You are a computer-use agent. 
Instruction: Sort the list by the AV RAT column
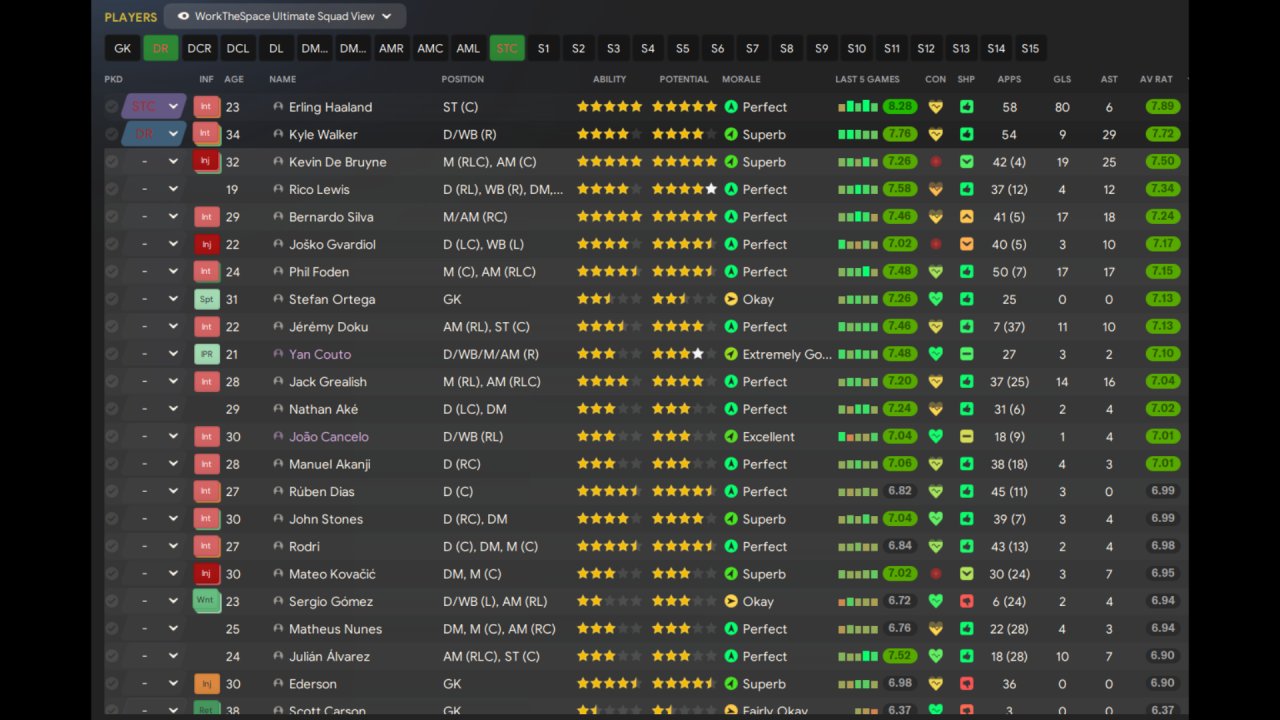click(1156, 79)
